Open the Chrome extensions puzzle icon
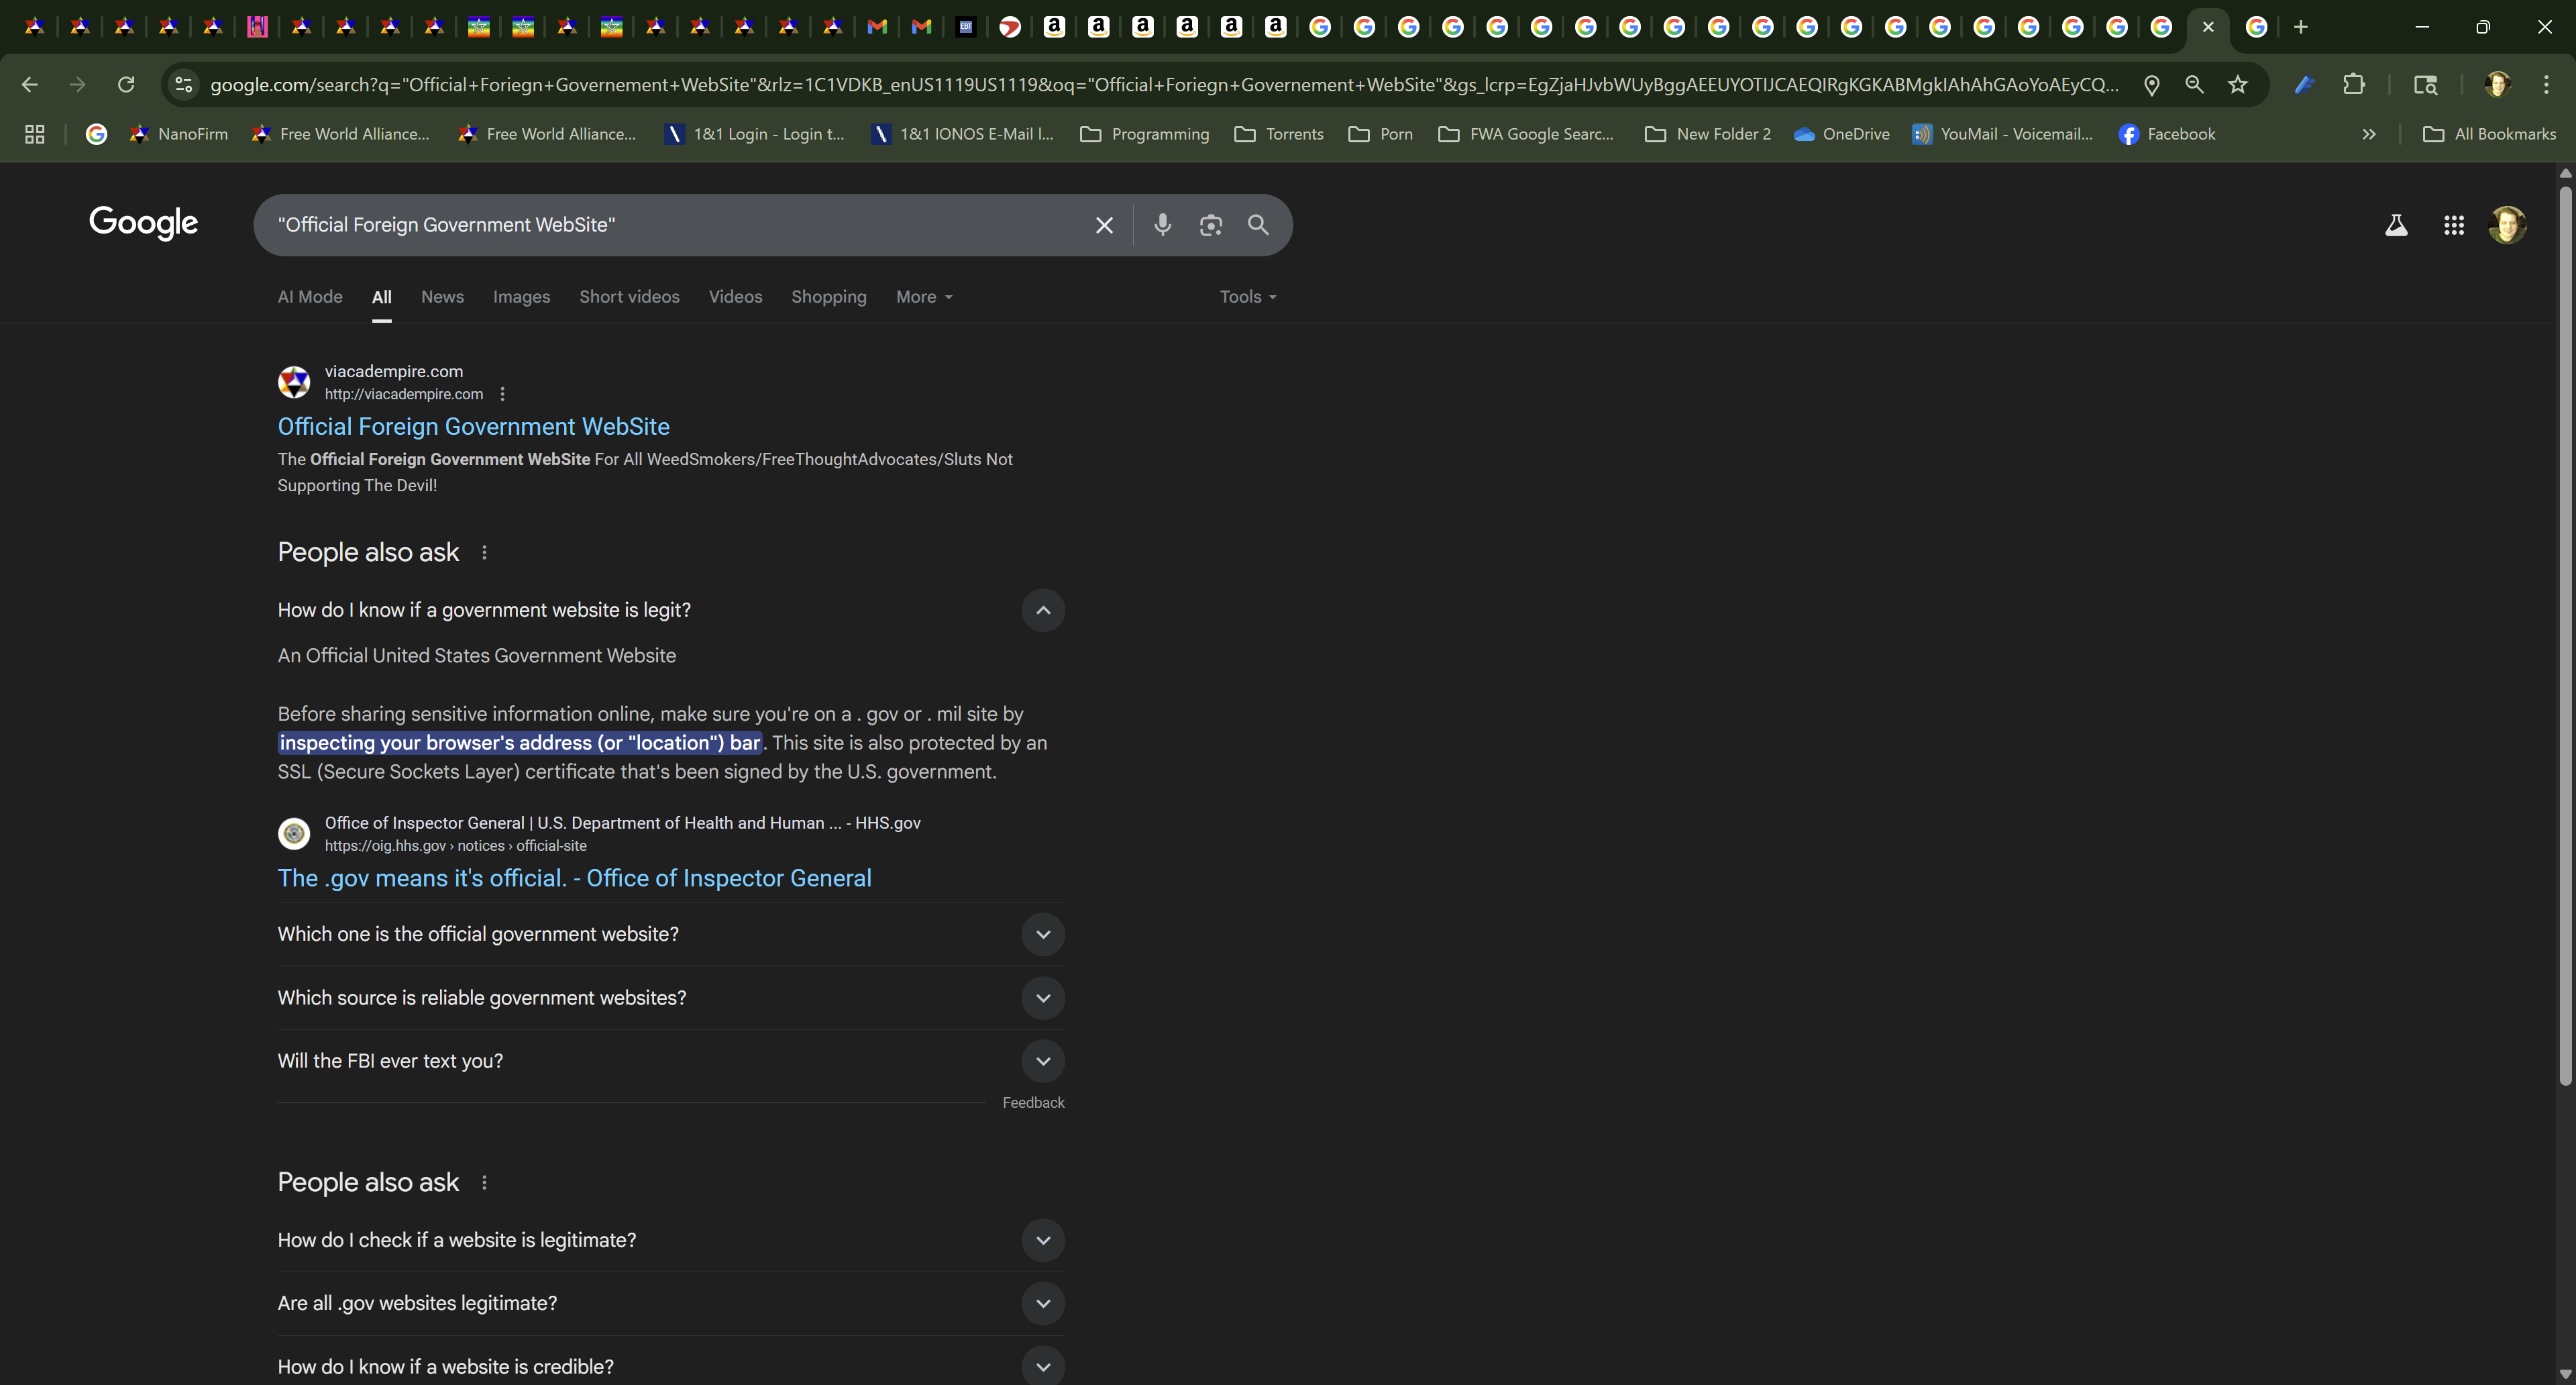Image resolution: width=2576 pixels, height=1385 pixels. 2354,85
